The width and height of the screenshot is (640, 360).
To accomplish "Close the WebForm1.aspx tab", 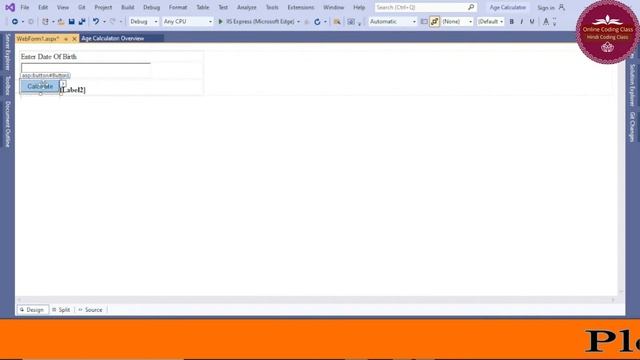I will 74,39.
